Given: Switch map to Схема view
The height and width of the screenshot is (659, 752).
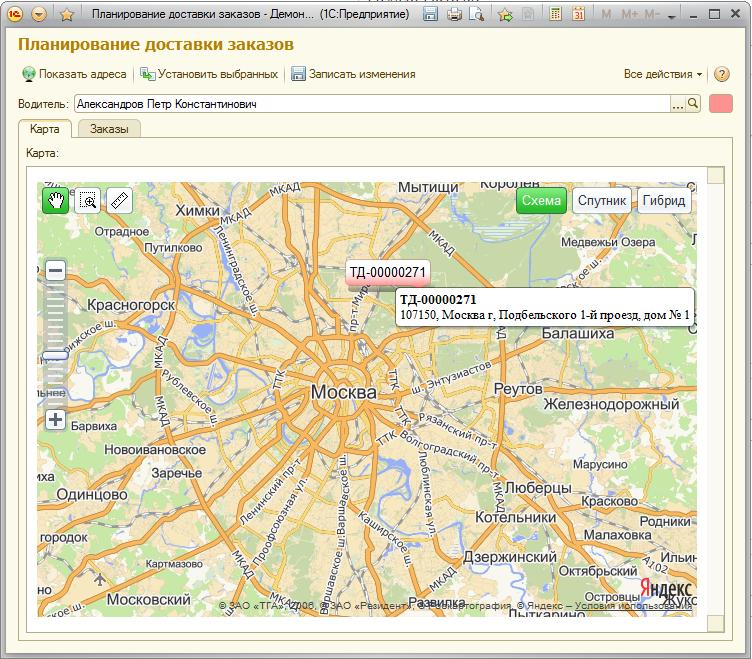Looking at the screenshot, I should (x=541, y=200).
